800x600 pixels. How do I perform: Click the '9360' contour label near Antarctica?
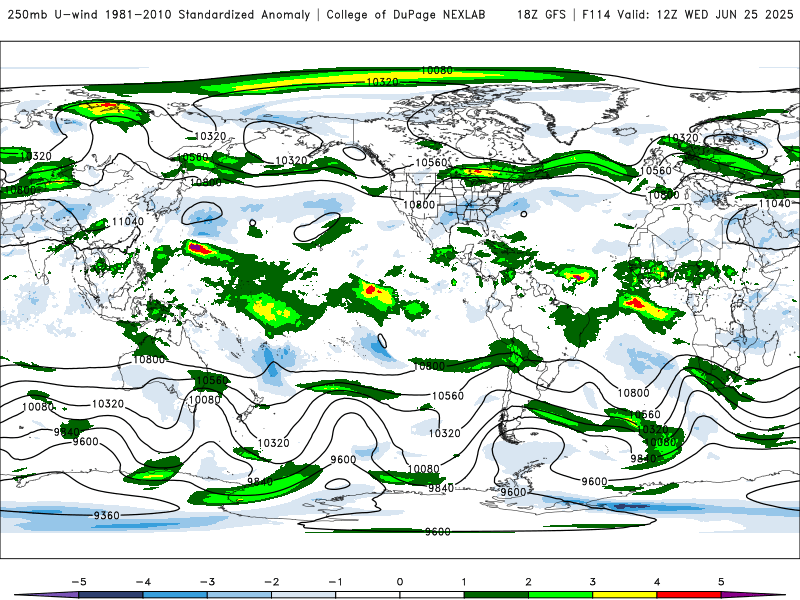click(x=107, y=515)
